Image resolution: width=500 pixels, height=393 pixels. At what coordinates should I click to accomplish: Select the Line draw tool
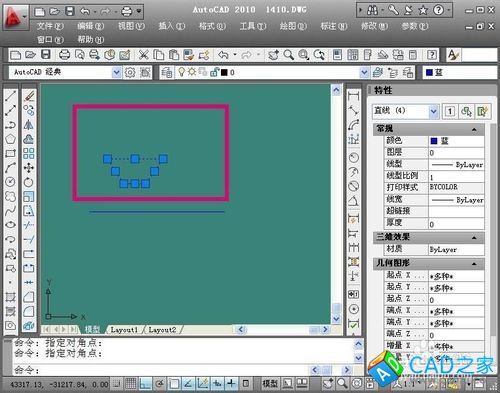point(10,96)
